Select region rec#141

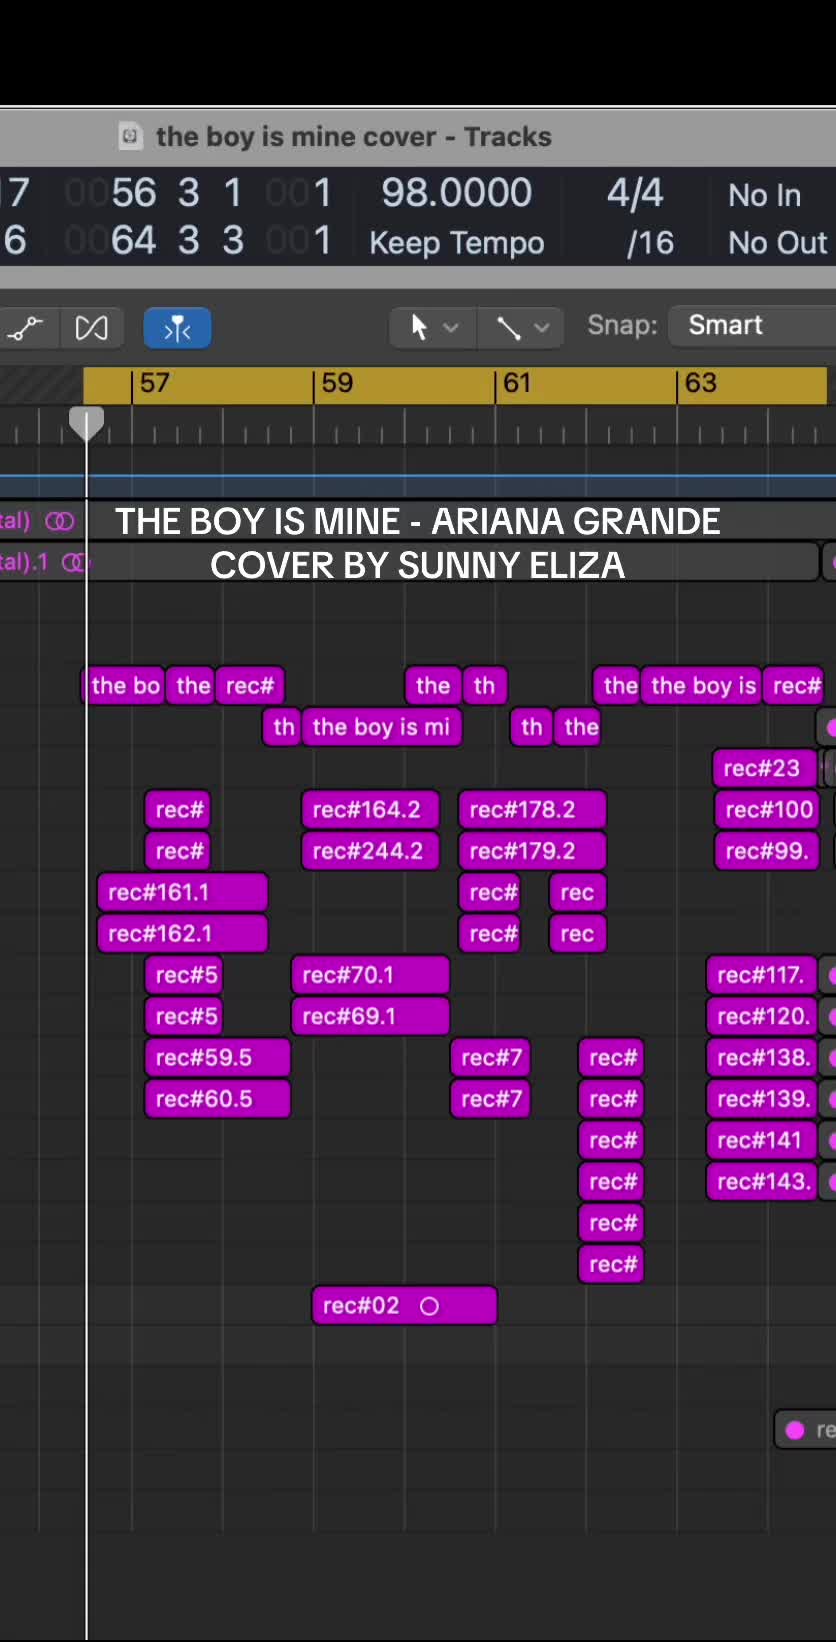[761, 1140]
